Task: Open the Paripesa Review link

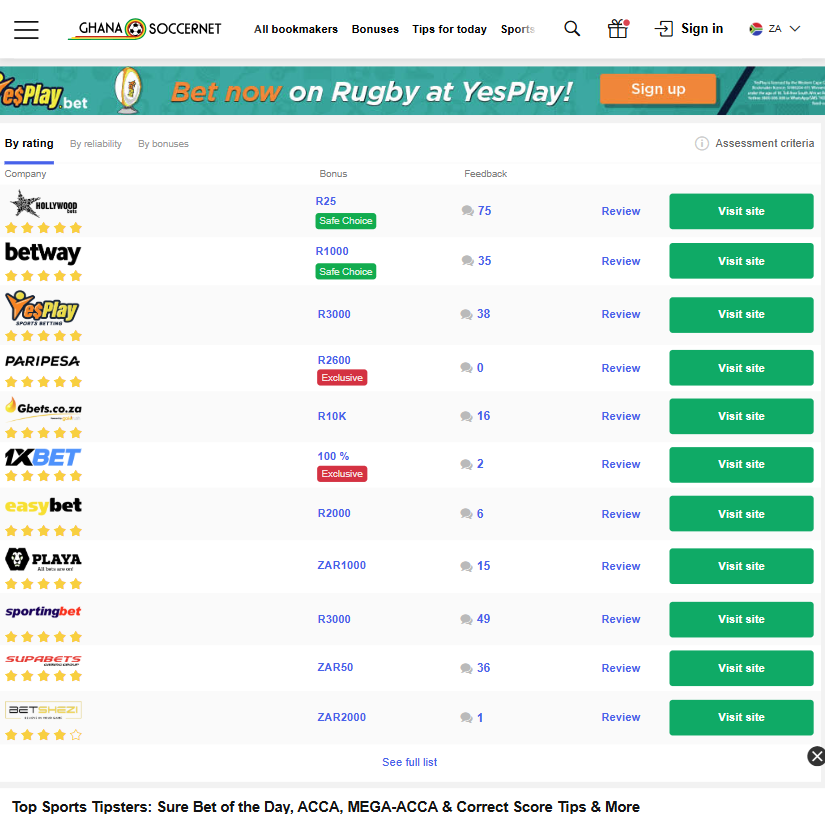Action: (621, 368)
